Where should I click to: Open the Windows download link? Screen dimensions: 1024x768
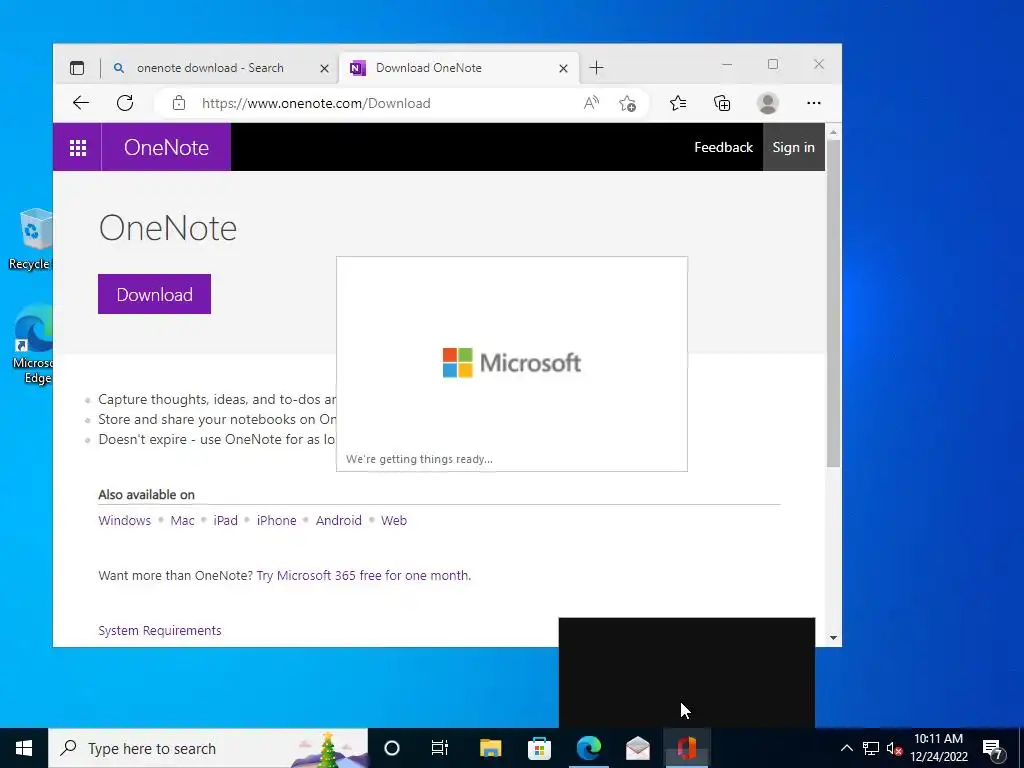125,520
